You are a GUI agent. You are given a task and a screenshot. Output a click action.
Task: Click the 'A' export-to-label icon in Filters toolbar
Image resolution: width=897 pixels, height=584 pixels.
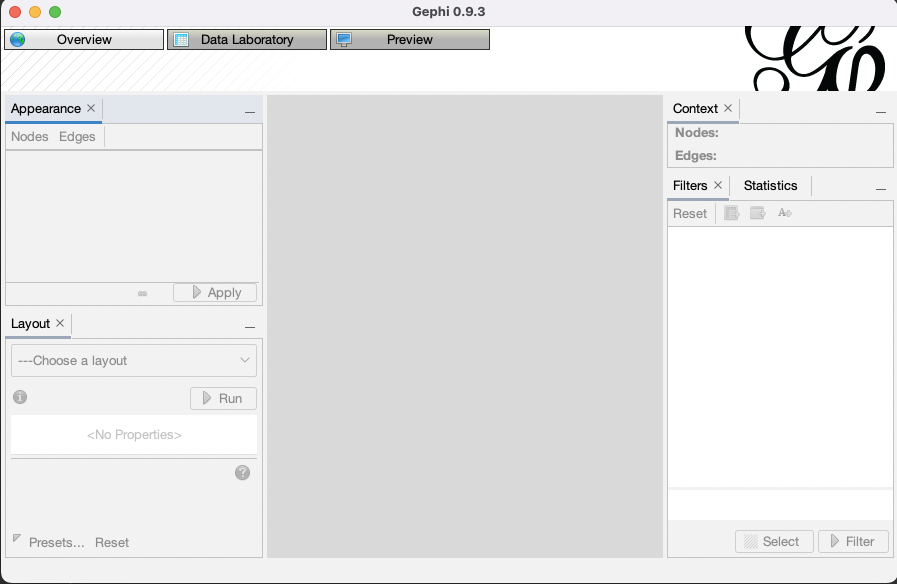click(784, 212)
